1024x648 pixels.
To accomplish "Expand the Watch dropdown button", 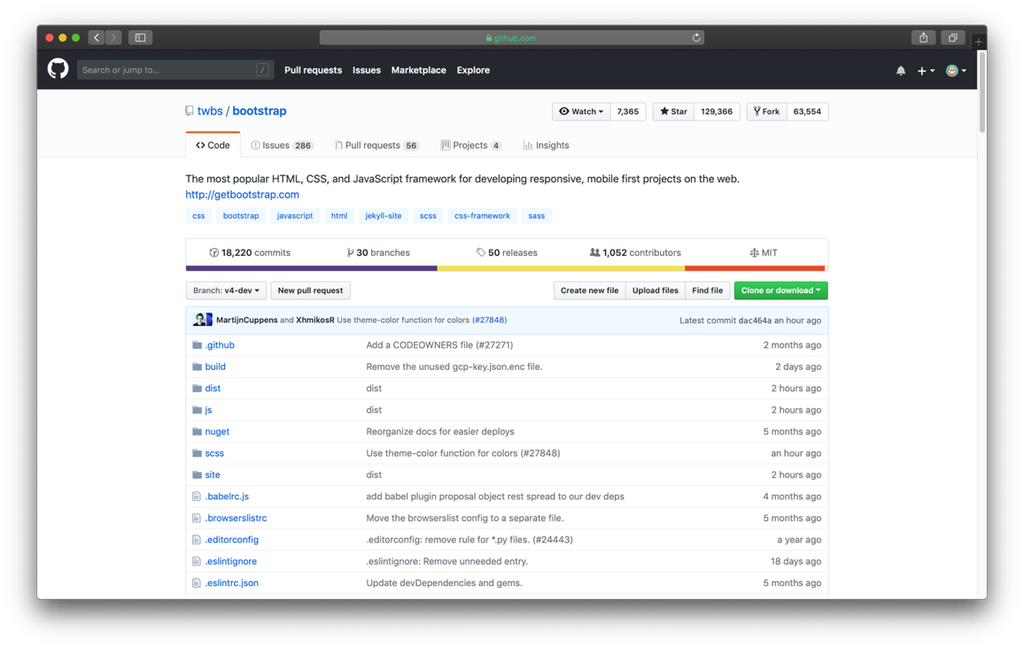I will point(581,112).
